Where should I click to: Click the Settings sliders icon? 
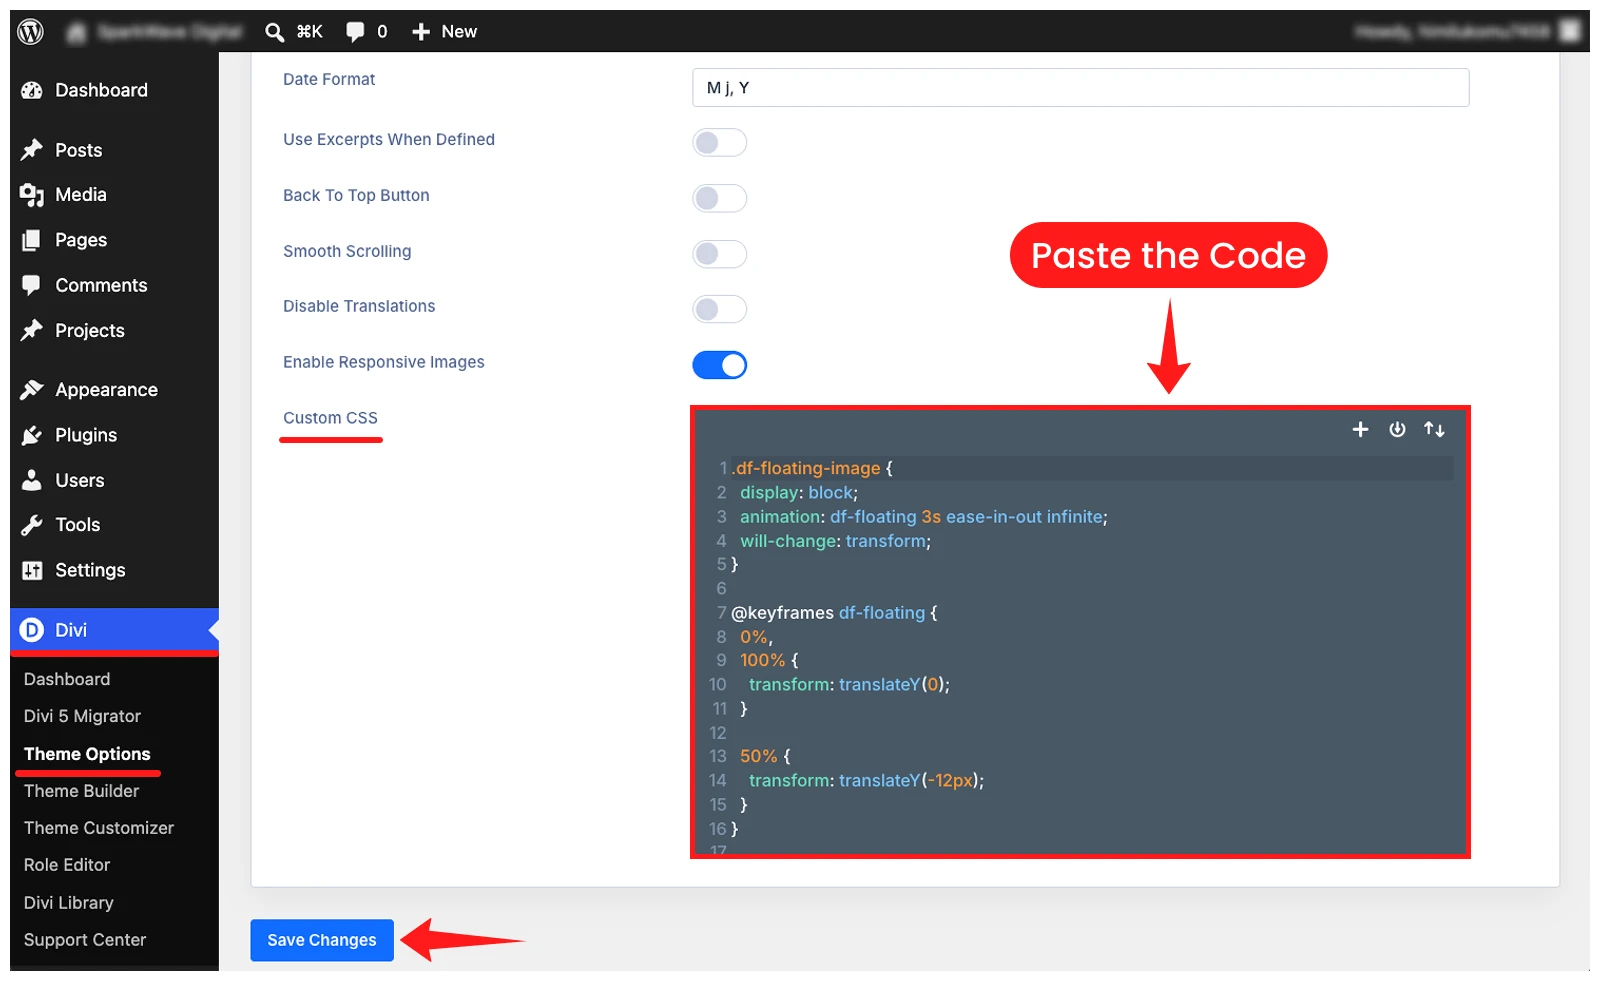tap(32, 570)
